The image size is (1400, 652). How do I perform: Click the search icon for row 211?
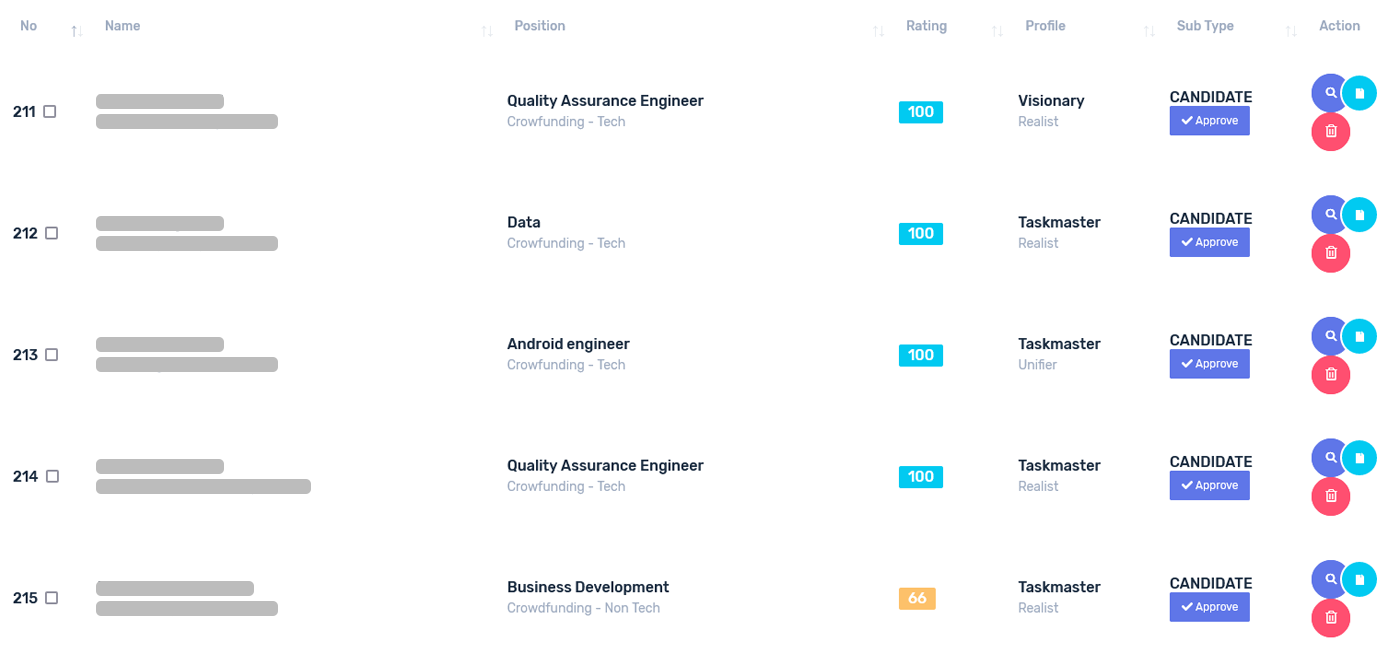point(1330,93)
